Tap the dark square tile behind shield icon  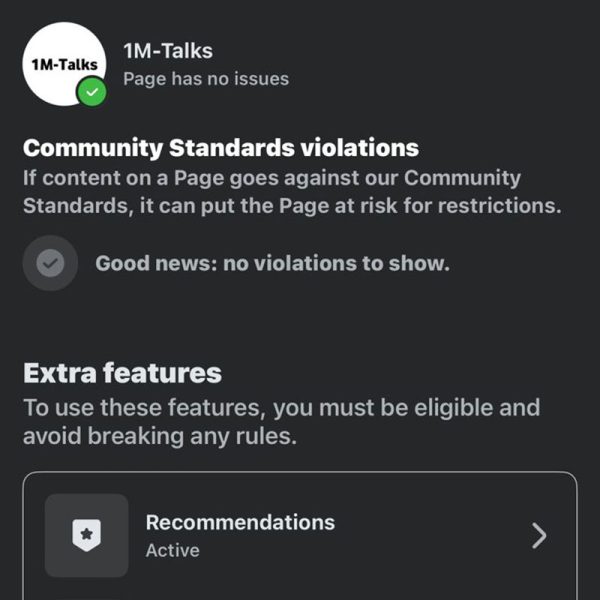(x=86, y=535)
